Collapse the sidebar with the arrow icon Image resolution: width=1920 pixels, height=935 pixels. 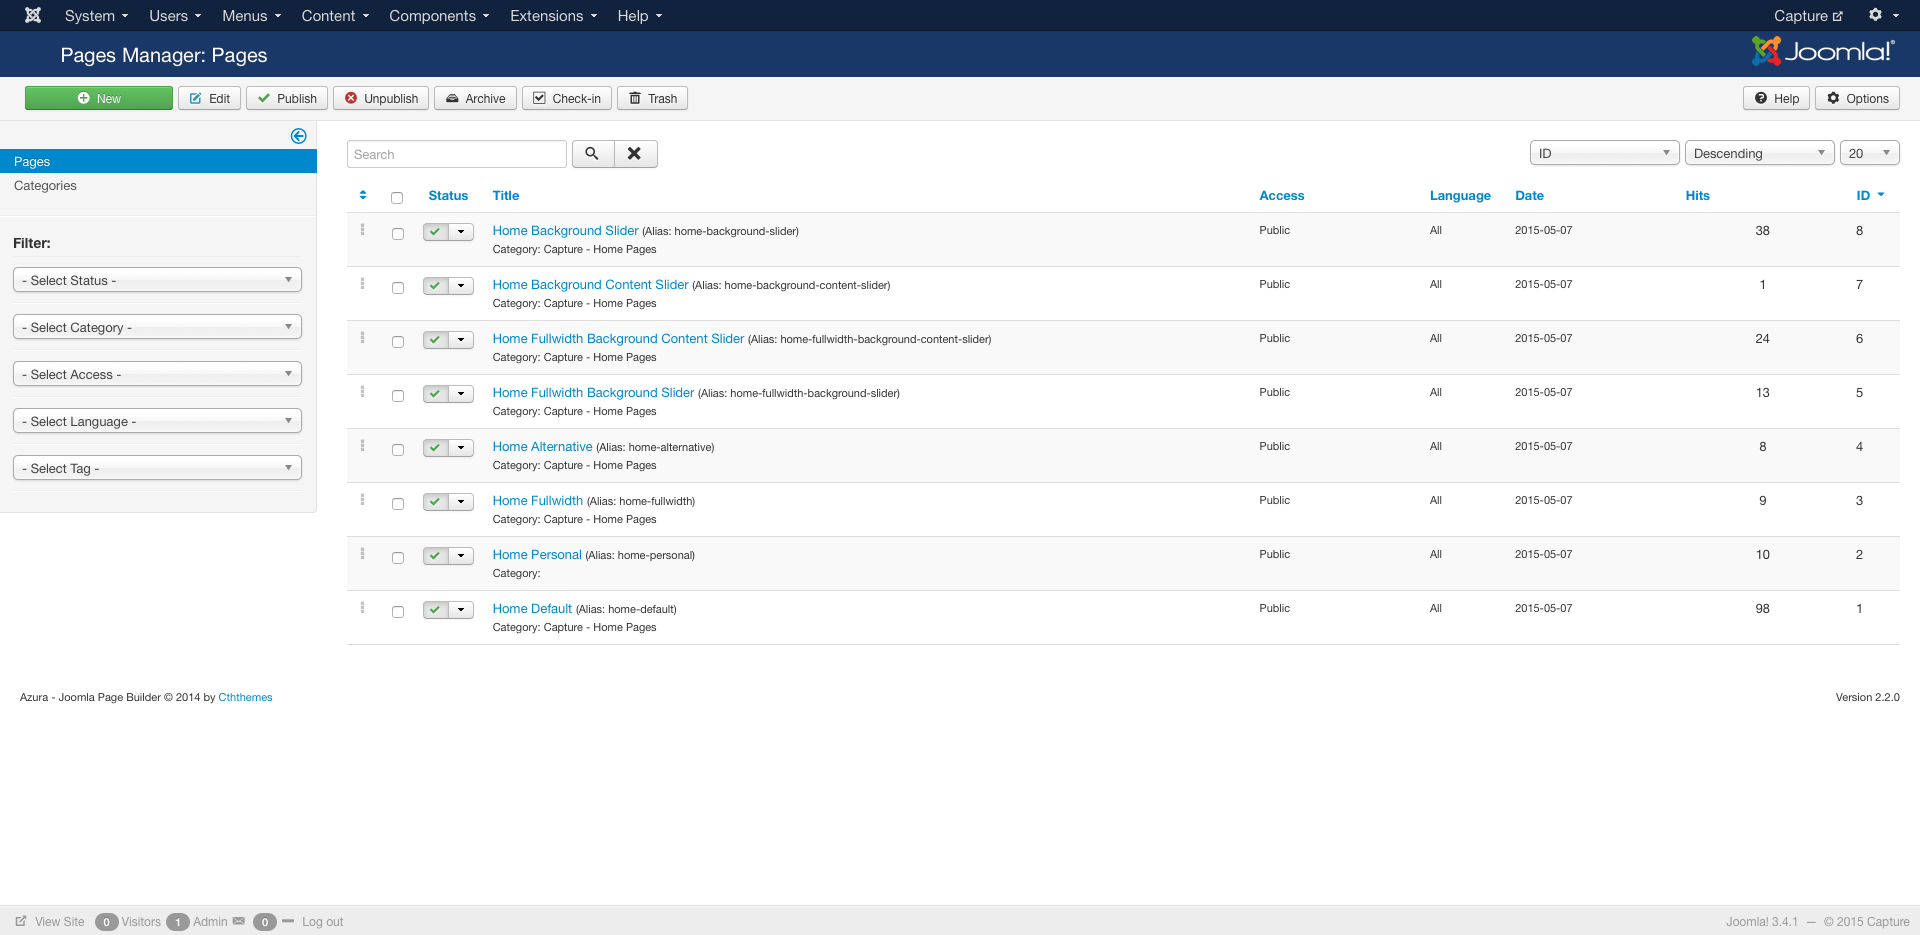coord(298,136)
